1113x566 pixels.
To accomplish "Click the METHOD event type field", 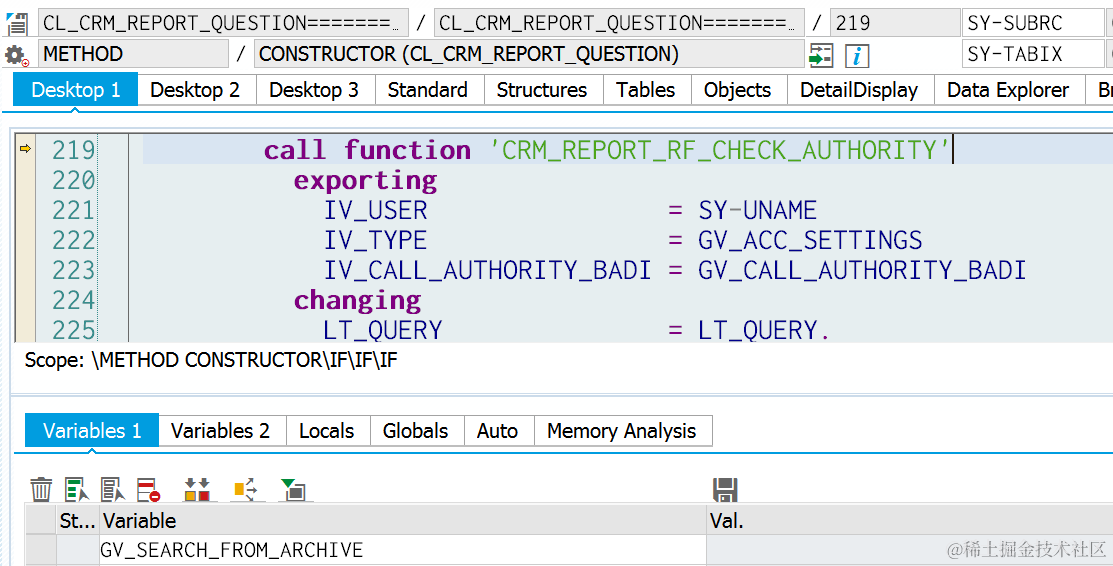I will click(133, 54).
